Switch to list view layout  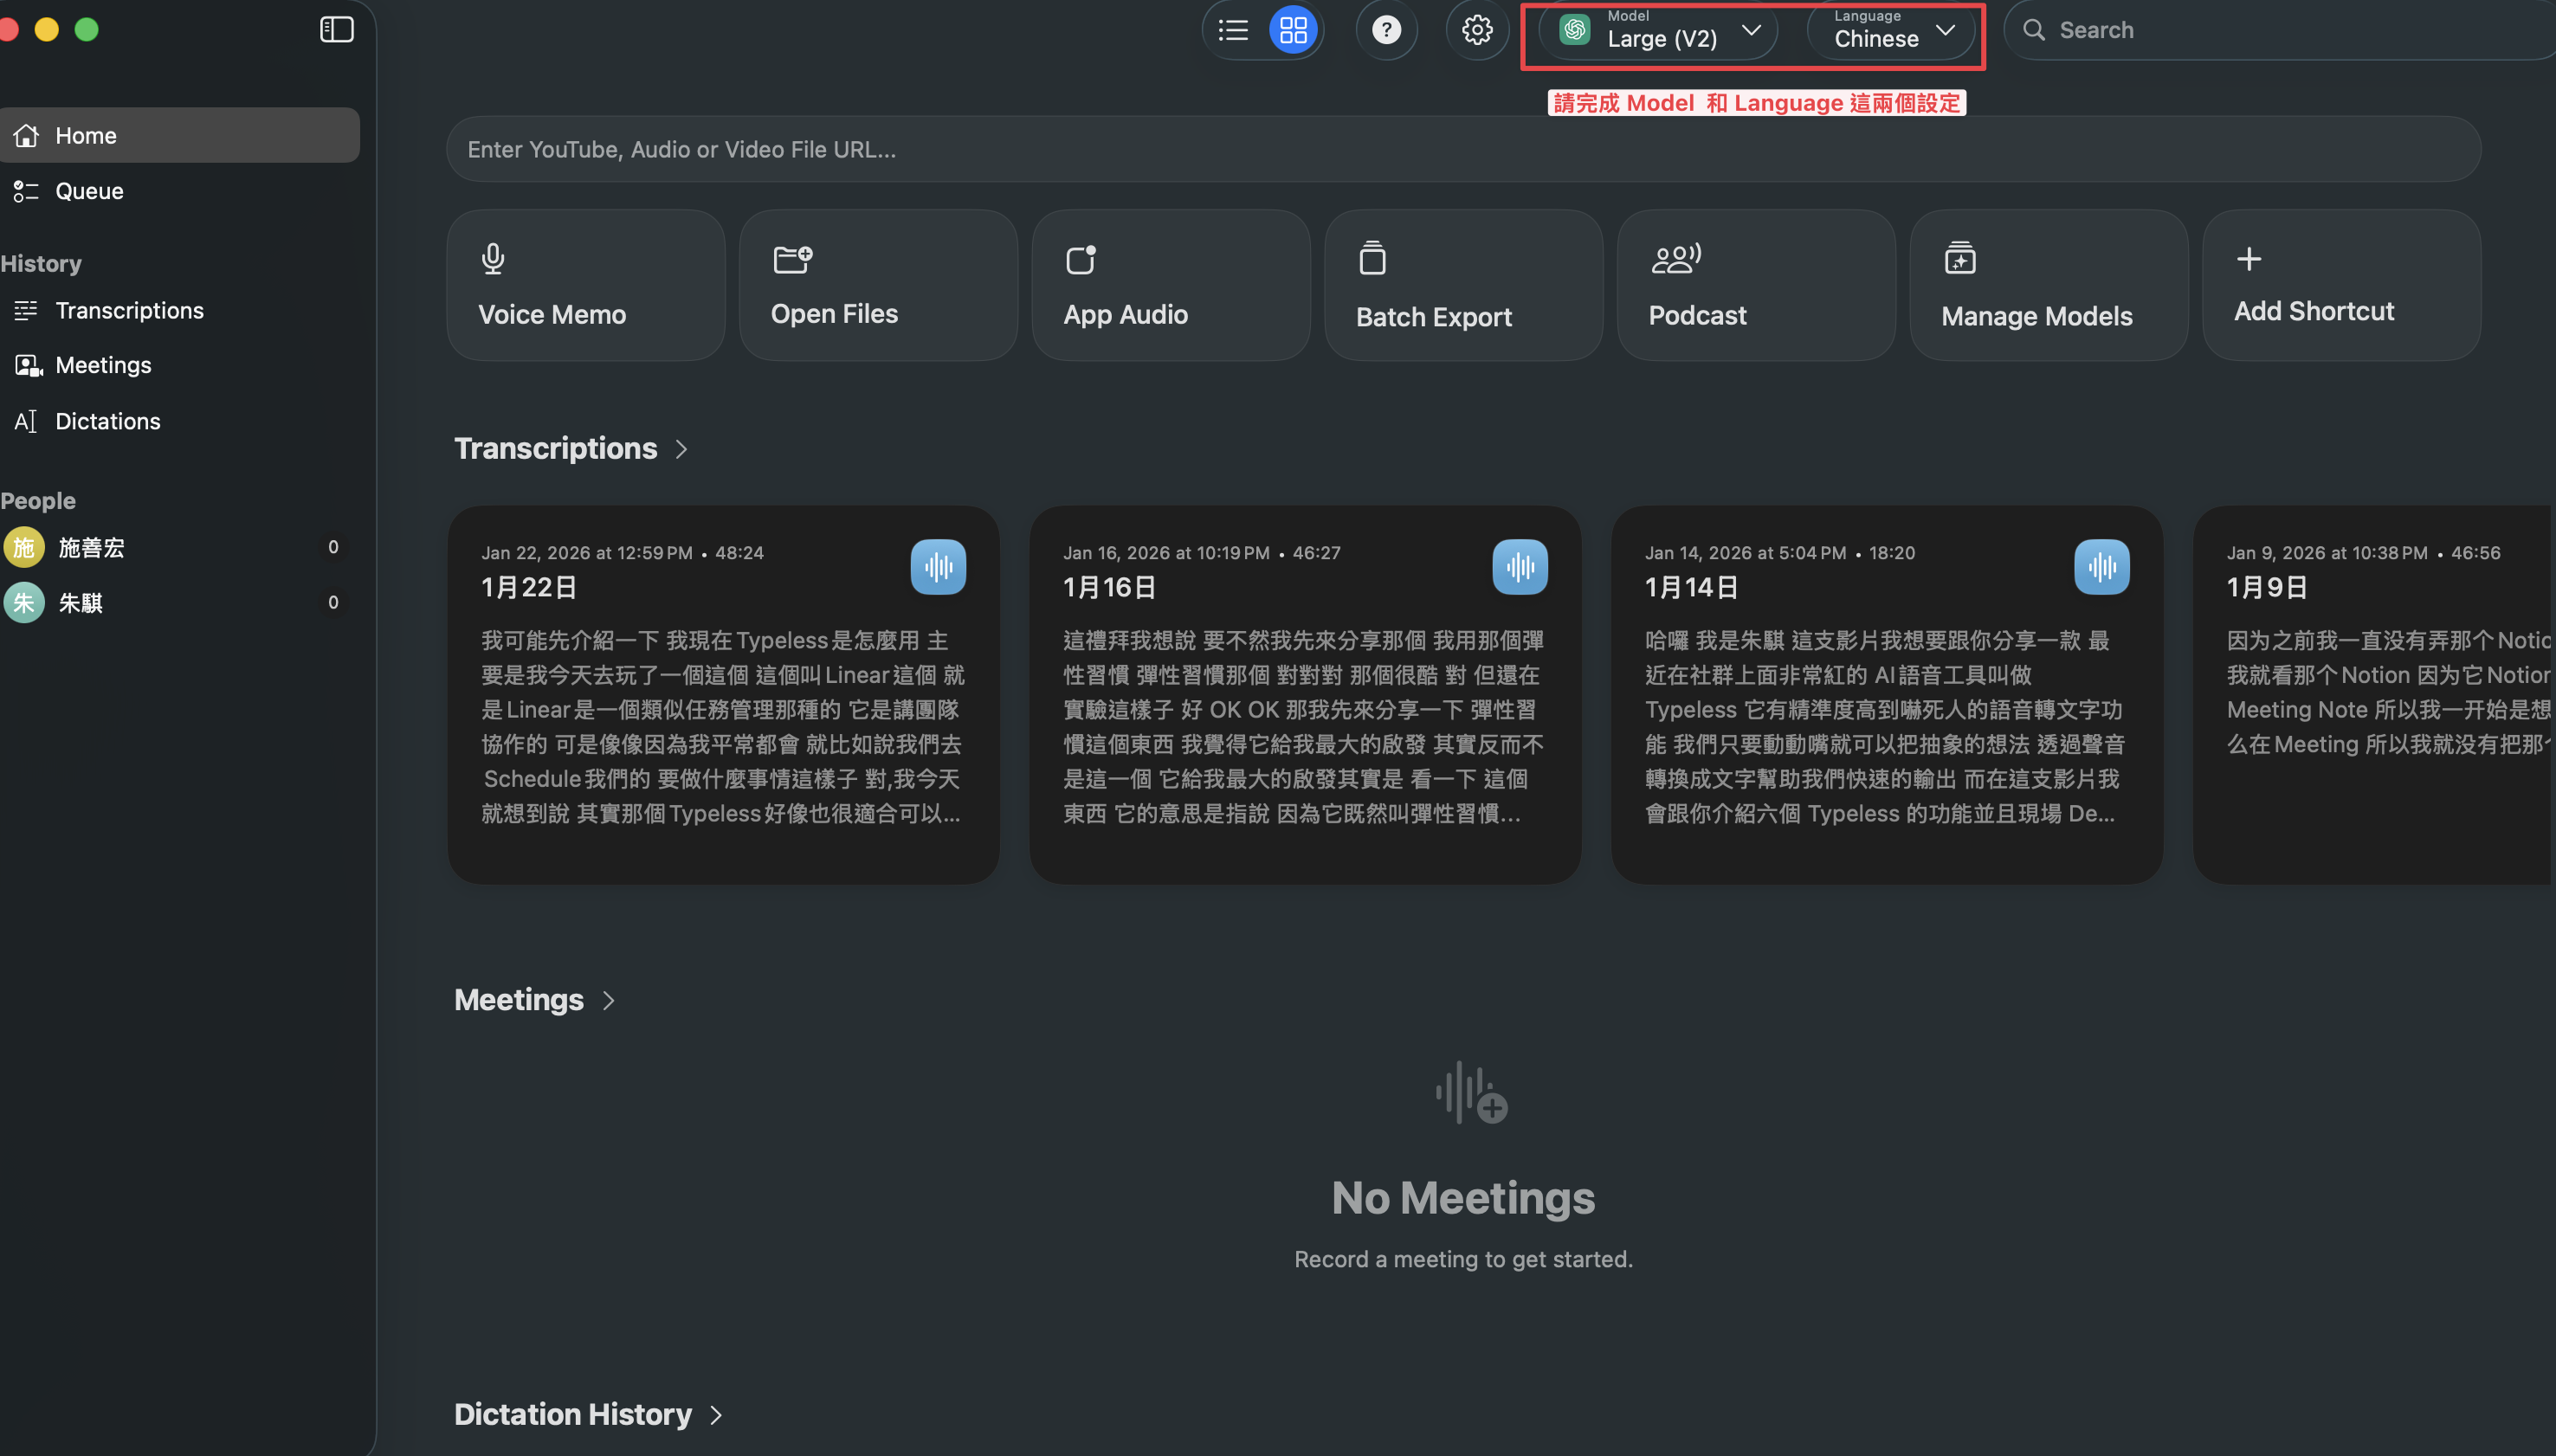[1233, 30]
